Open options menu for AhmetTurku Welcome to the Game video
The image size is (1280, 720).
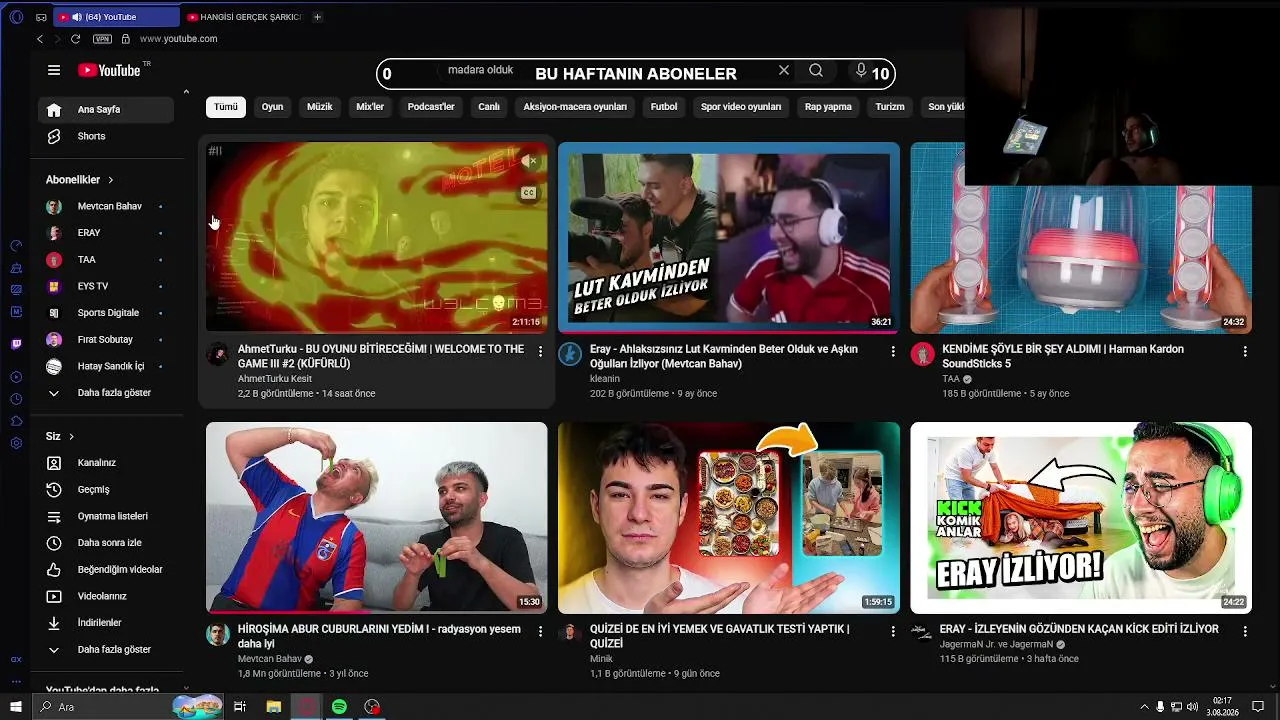(x=540, y=351)
